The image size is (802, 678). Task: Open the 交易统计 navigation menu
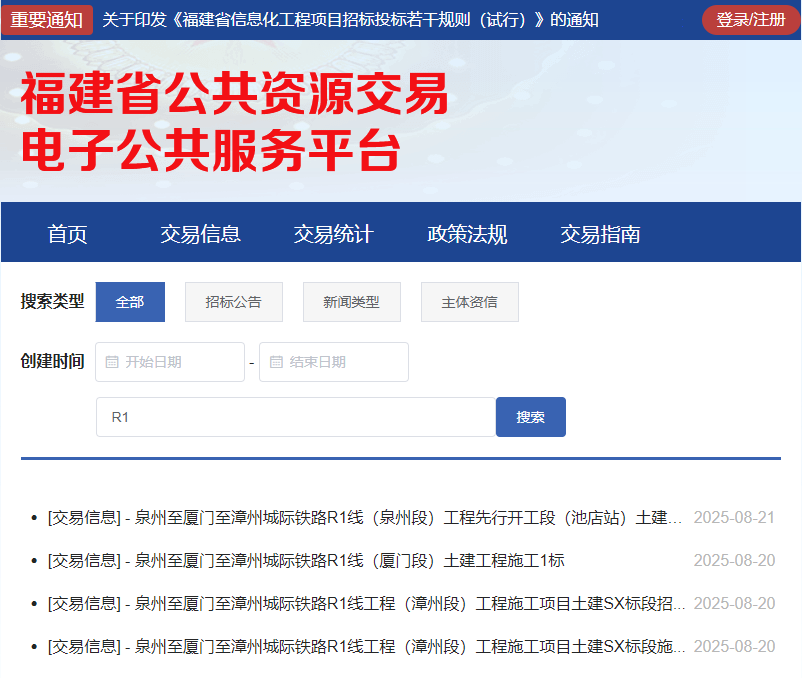tap(333, 234)
